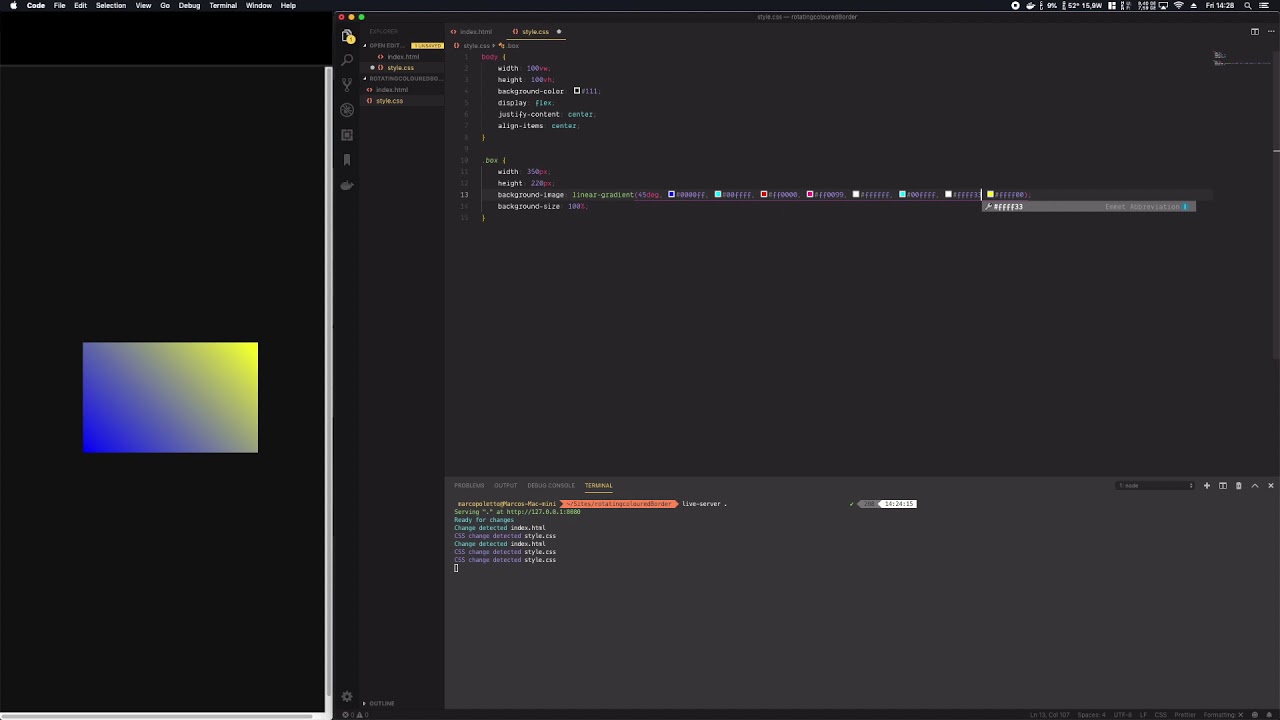Select the language mode CSS in status bar
Image resolution: width=1280 pixels, height=720 pixels.
1160,715
